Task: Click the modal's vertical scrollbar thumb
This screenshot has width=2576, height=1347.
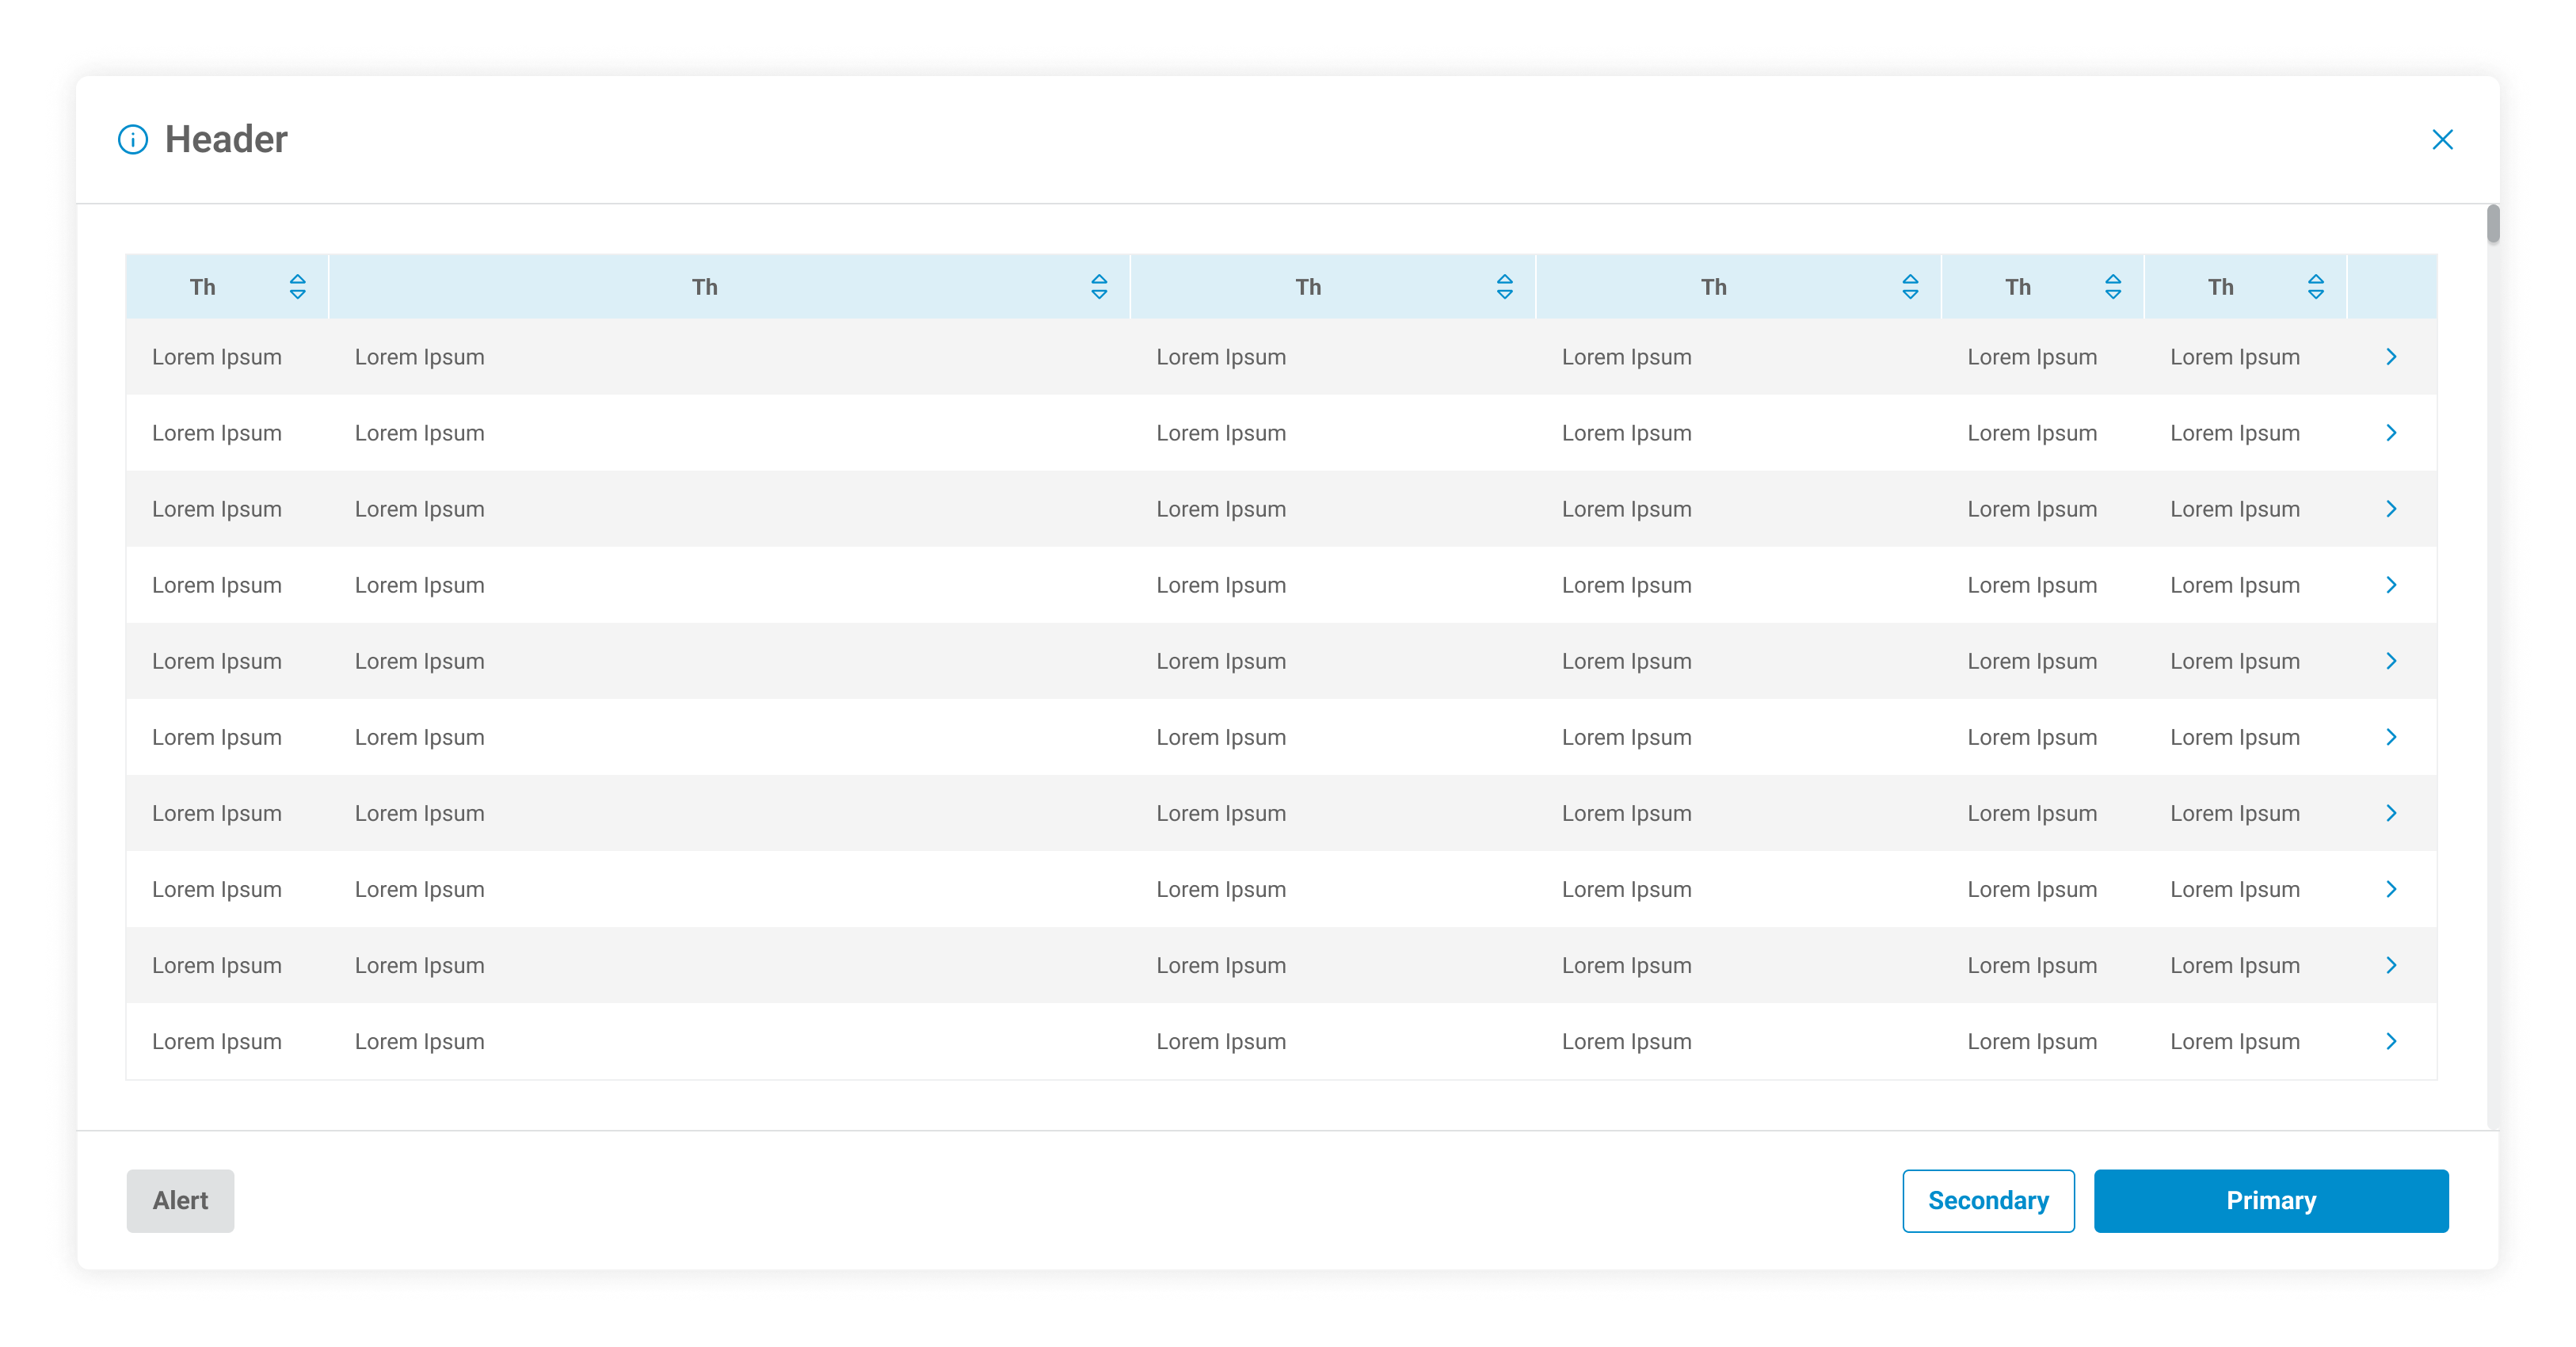Action: click(2492, 224)
